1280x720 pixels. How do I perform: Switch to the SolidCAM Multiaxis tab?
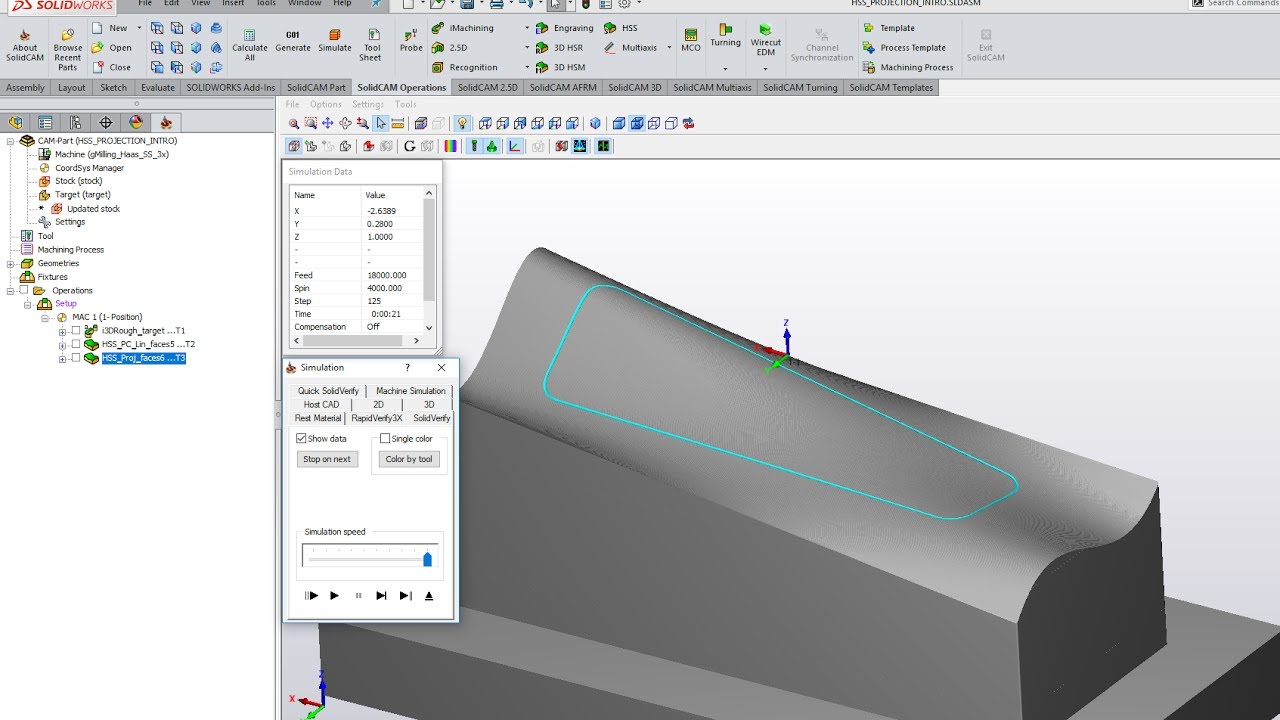click(x=712, y=88)
